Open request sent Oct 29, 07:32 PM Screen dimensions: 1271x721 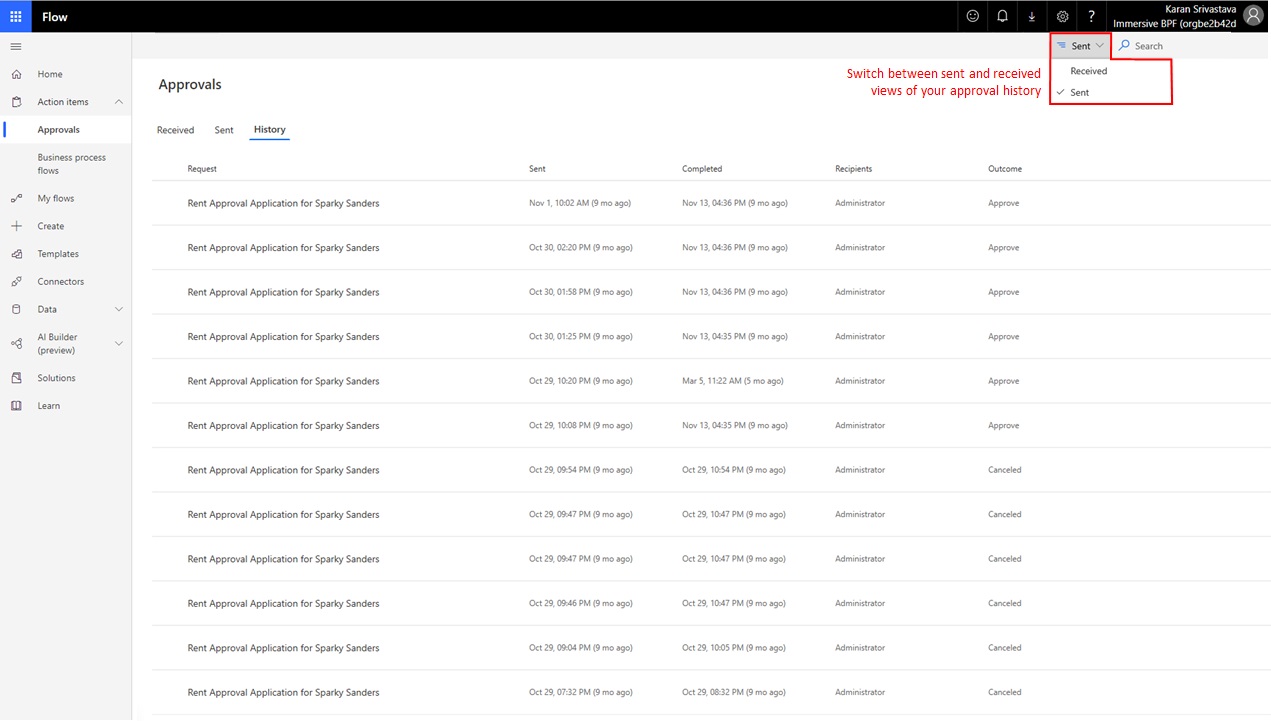tap(283, 693)
